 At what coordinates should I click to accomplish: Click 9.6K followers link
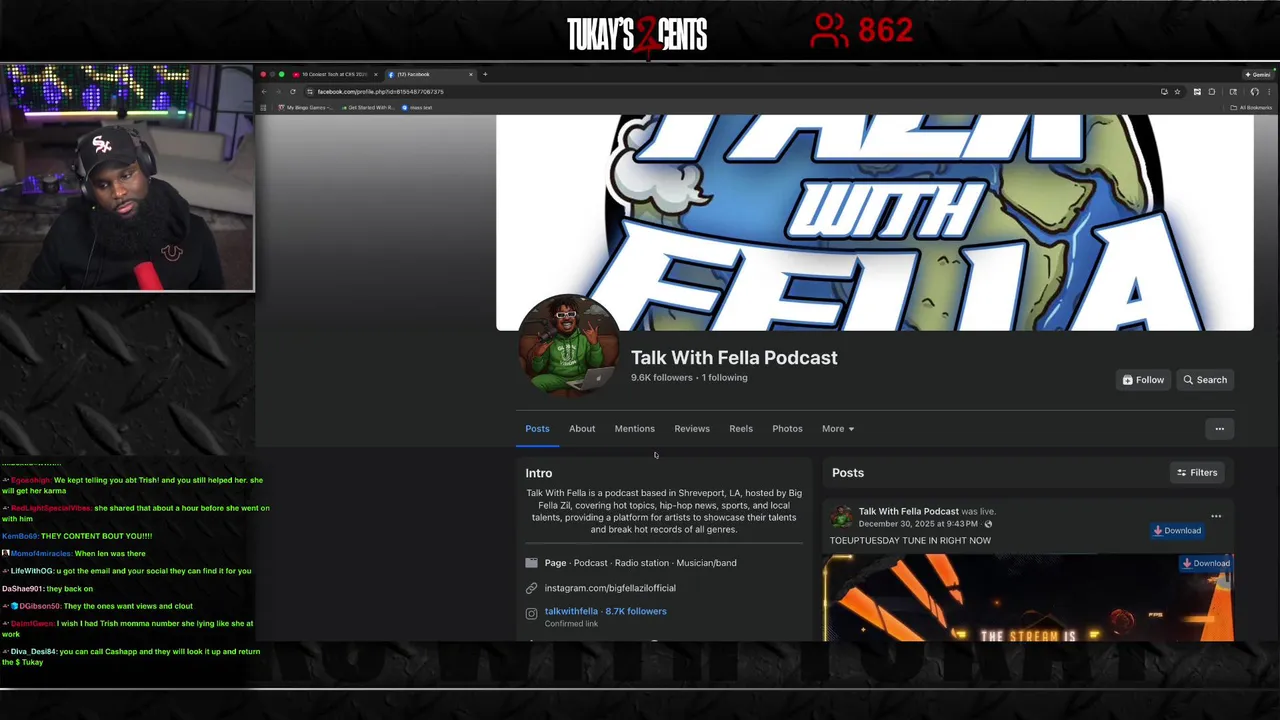[661, 378]
